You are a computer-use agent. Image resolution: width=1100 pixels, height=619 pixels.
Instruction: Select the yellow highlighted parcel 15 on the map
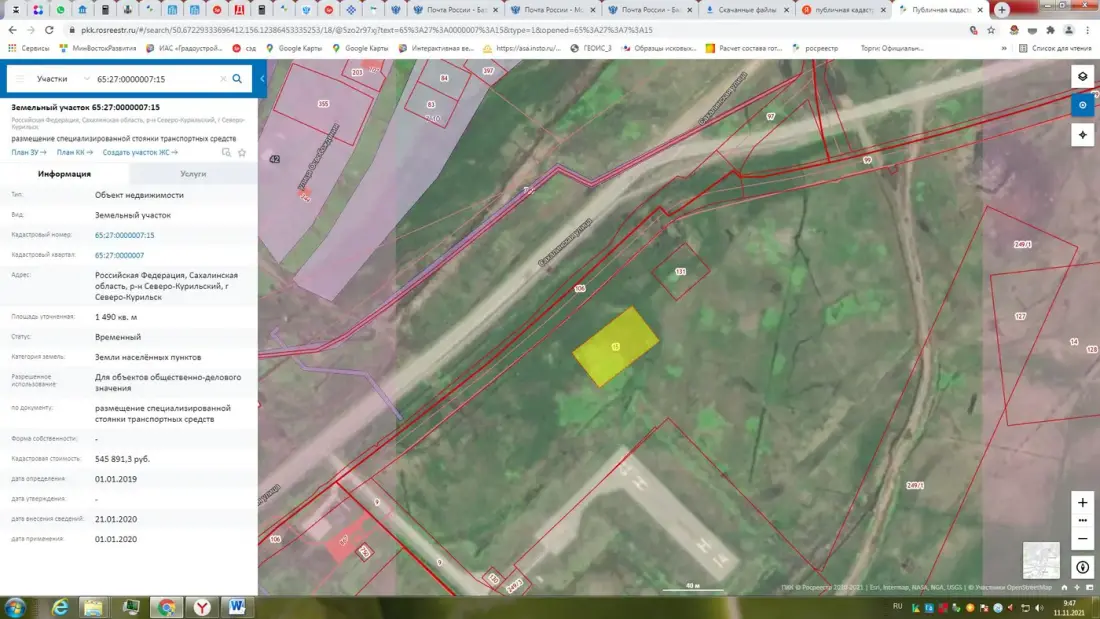[x=615, y=346]
